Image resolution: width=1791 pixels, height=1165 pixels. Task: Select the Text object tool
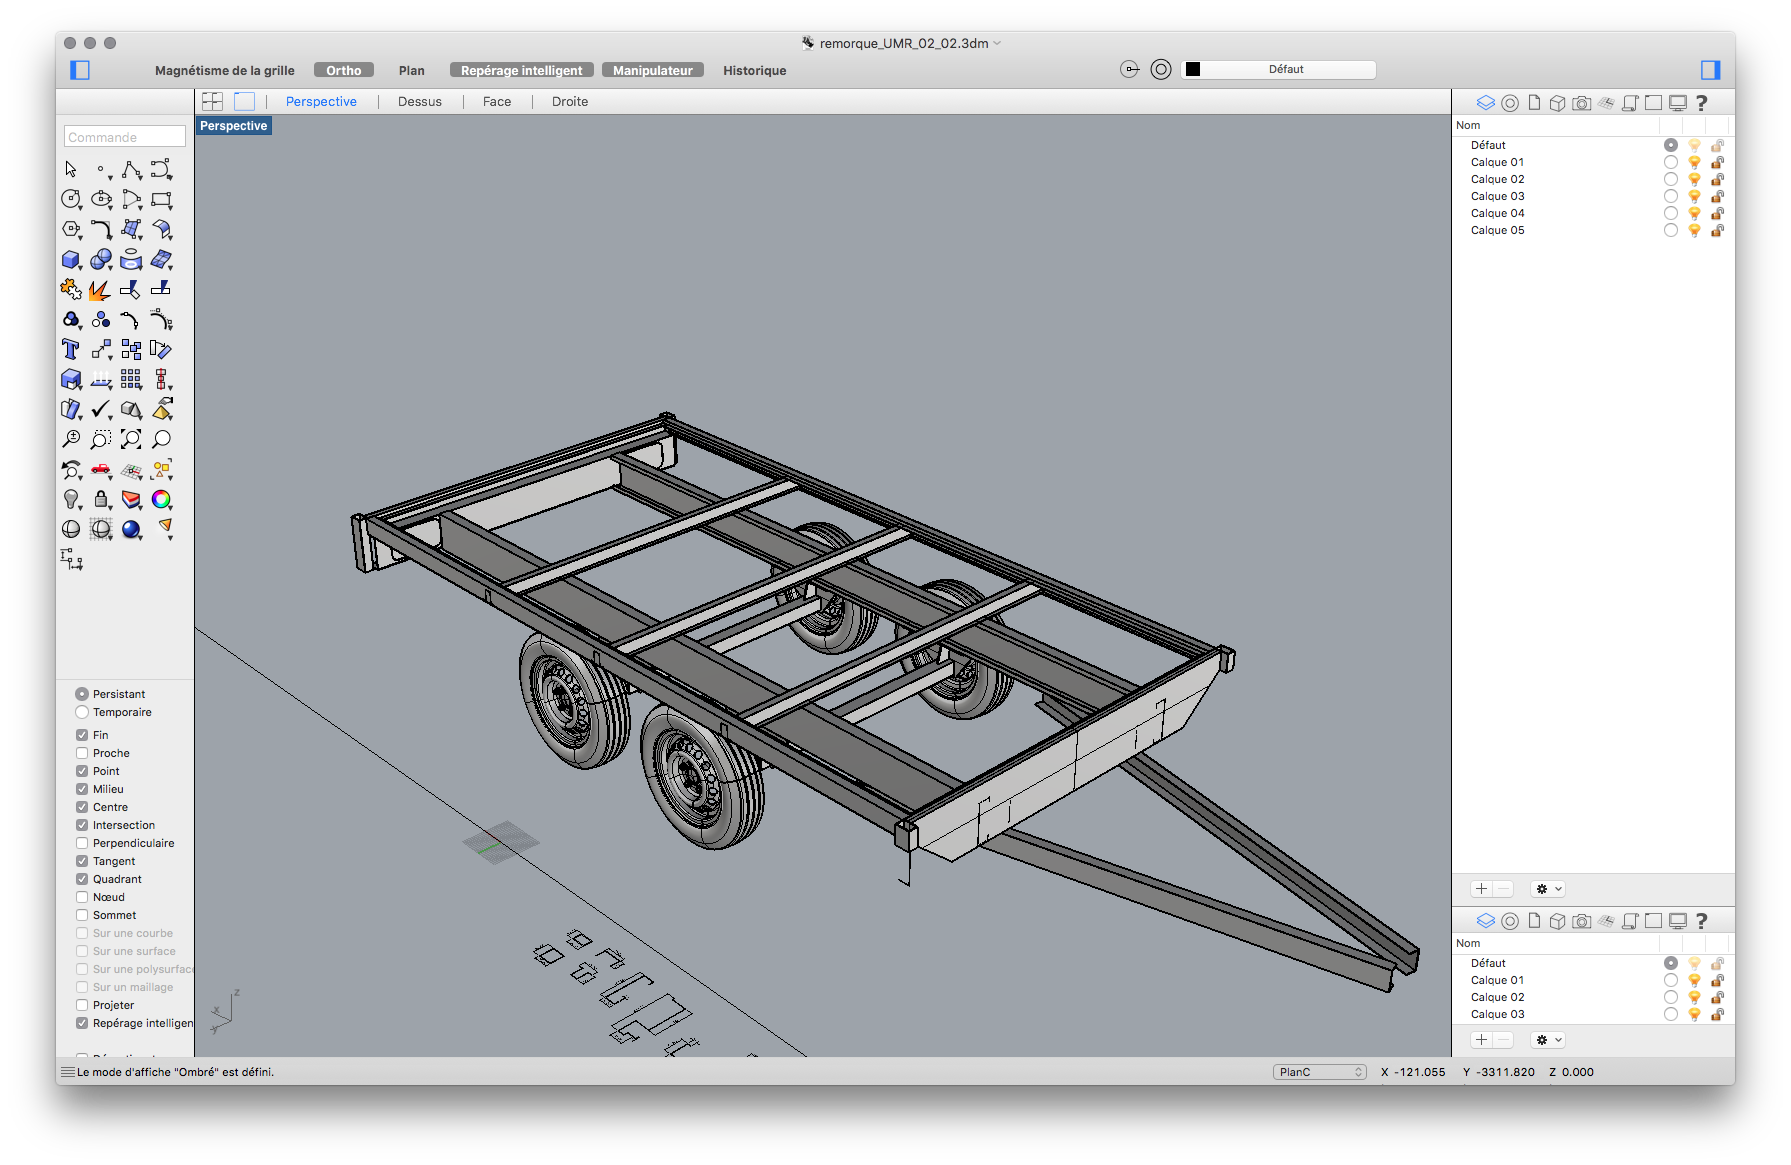click(70, 349)
